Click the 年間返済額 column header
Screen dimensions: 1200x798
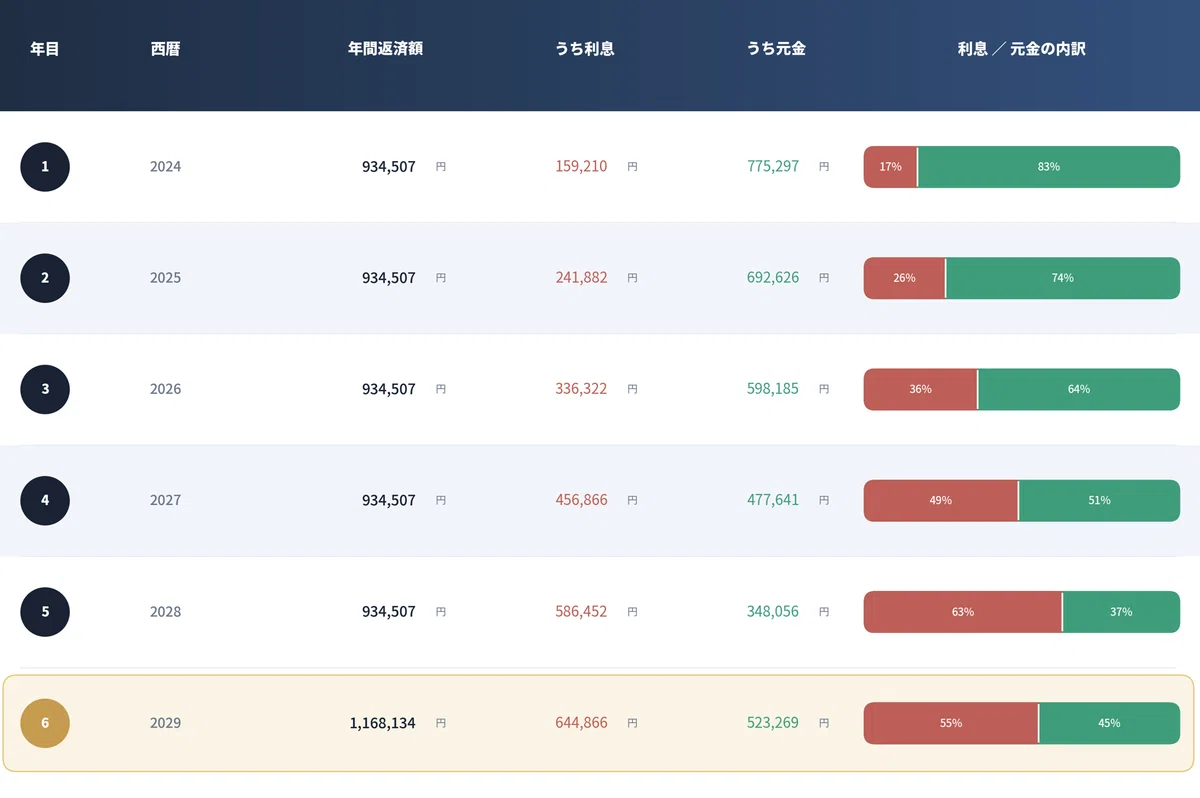point(385,48)
